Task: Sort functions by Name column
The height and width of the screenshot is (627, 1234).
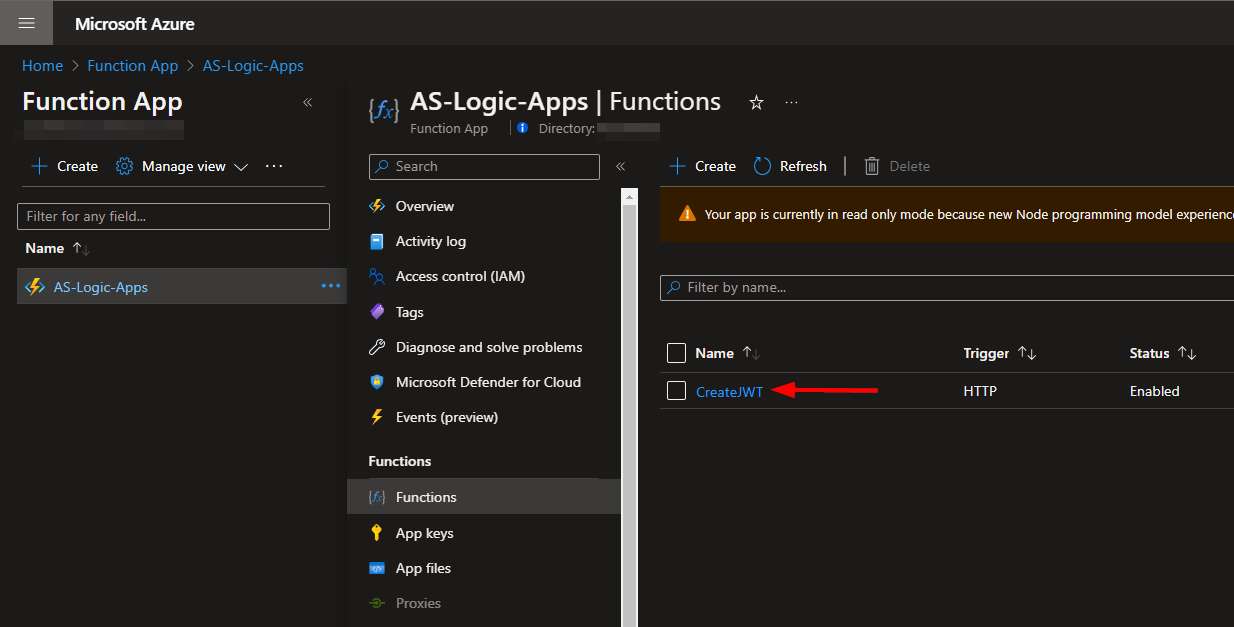Action: (x=727, y=353)
